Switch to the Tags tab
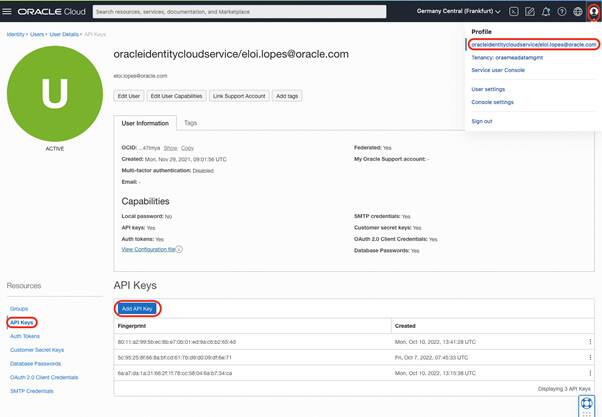Image resolution: width=602 pixels, height=417 pixels. 190,123
